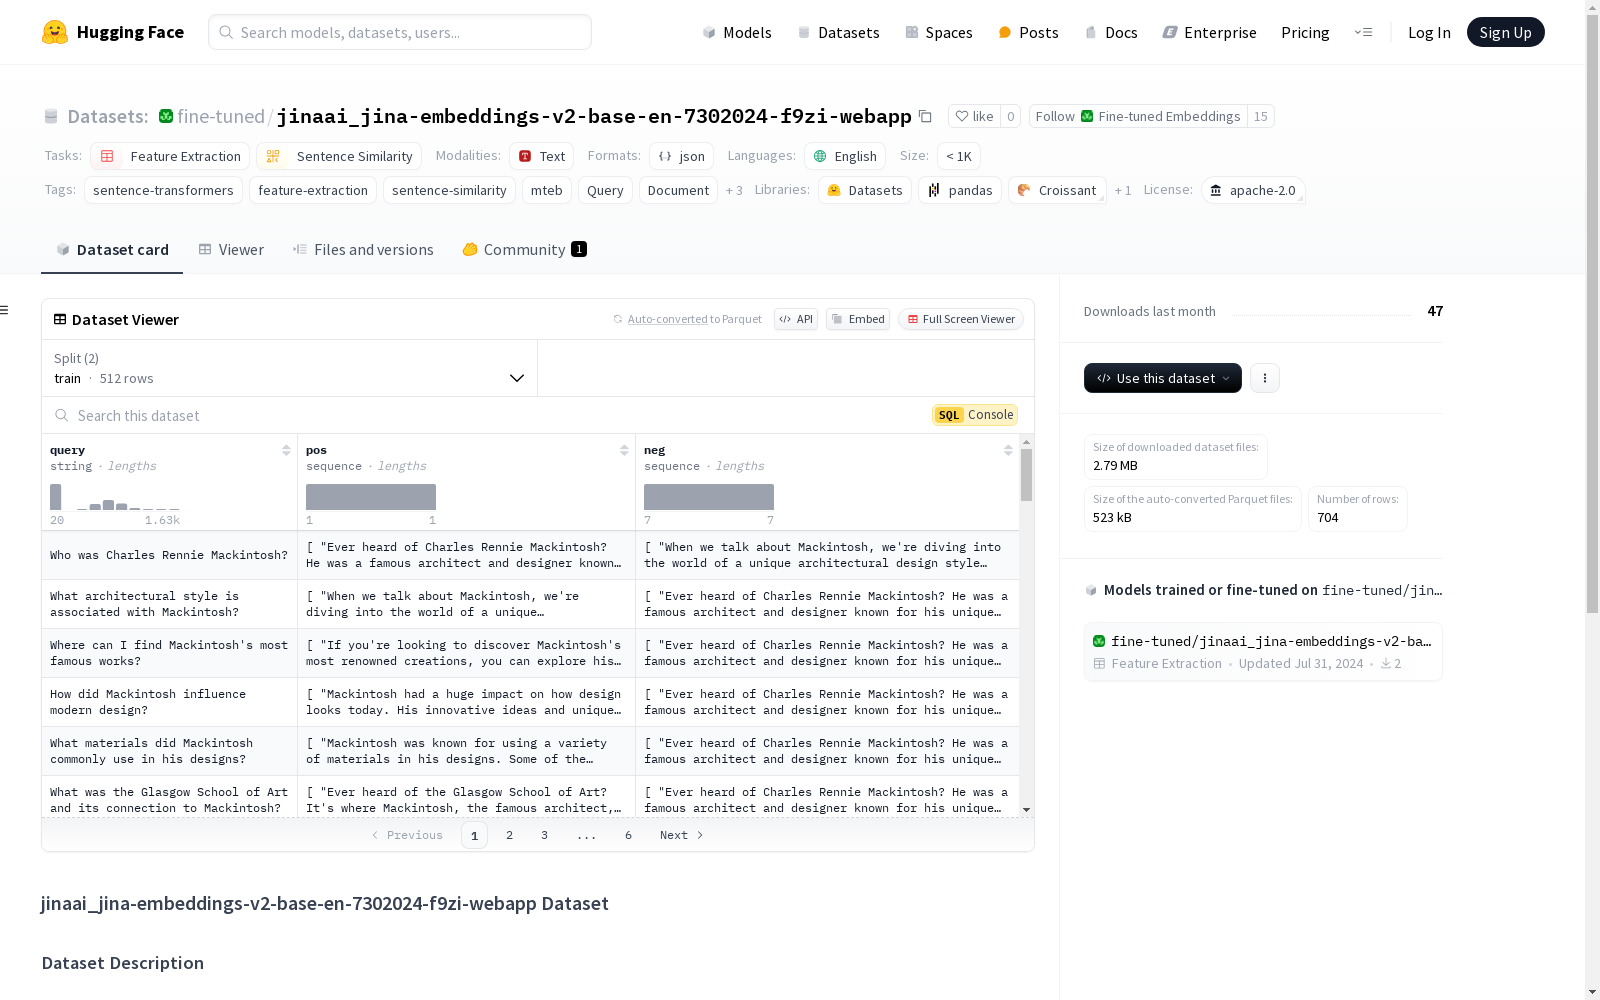Go to page 6 of the dataset
Screen dimensions: 1600x1000
[628, 835]
